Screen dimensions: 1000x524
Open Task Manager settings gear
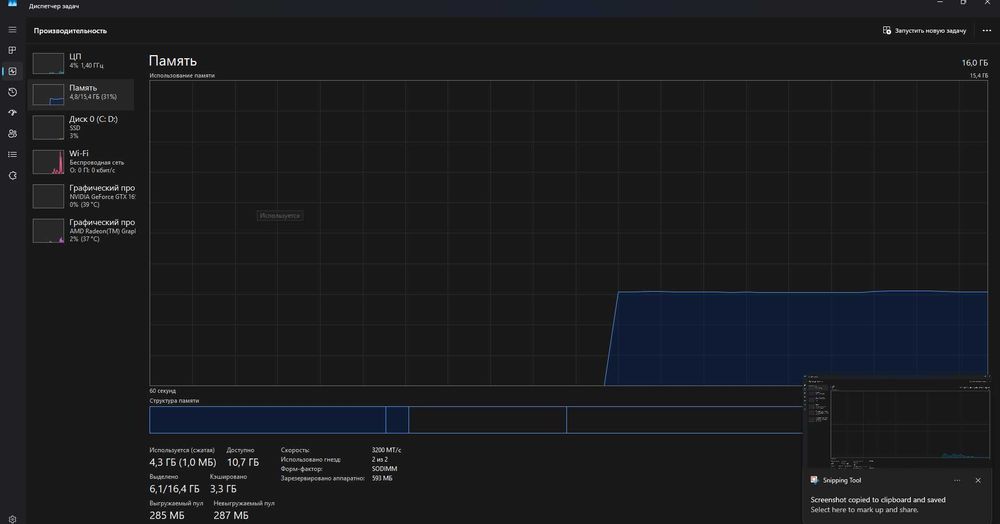coord(12,520)
